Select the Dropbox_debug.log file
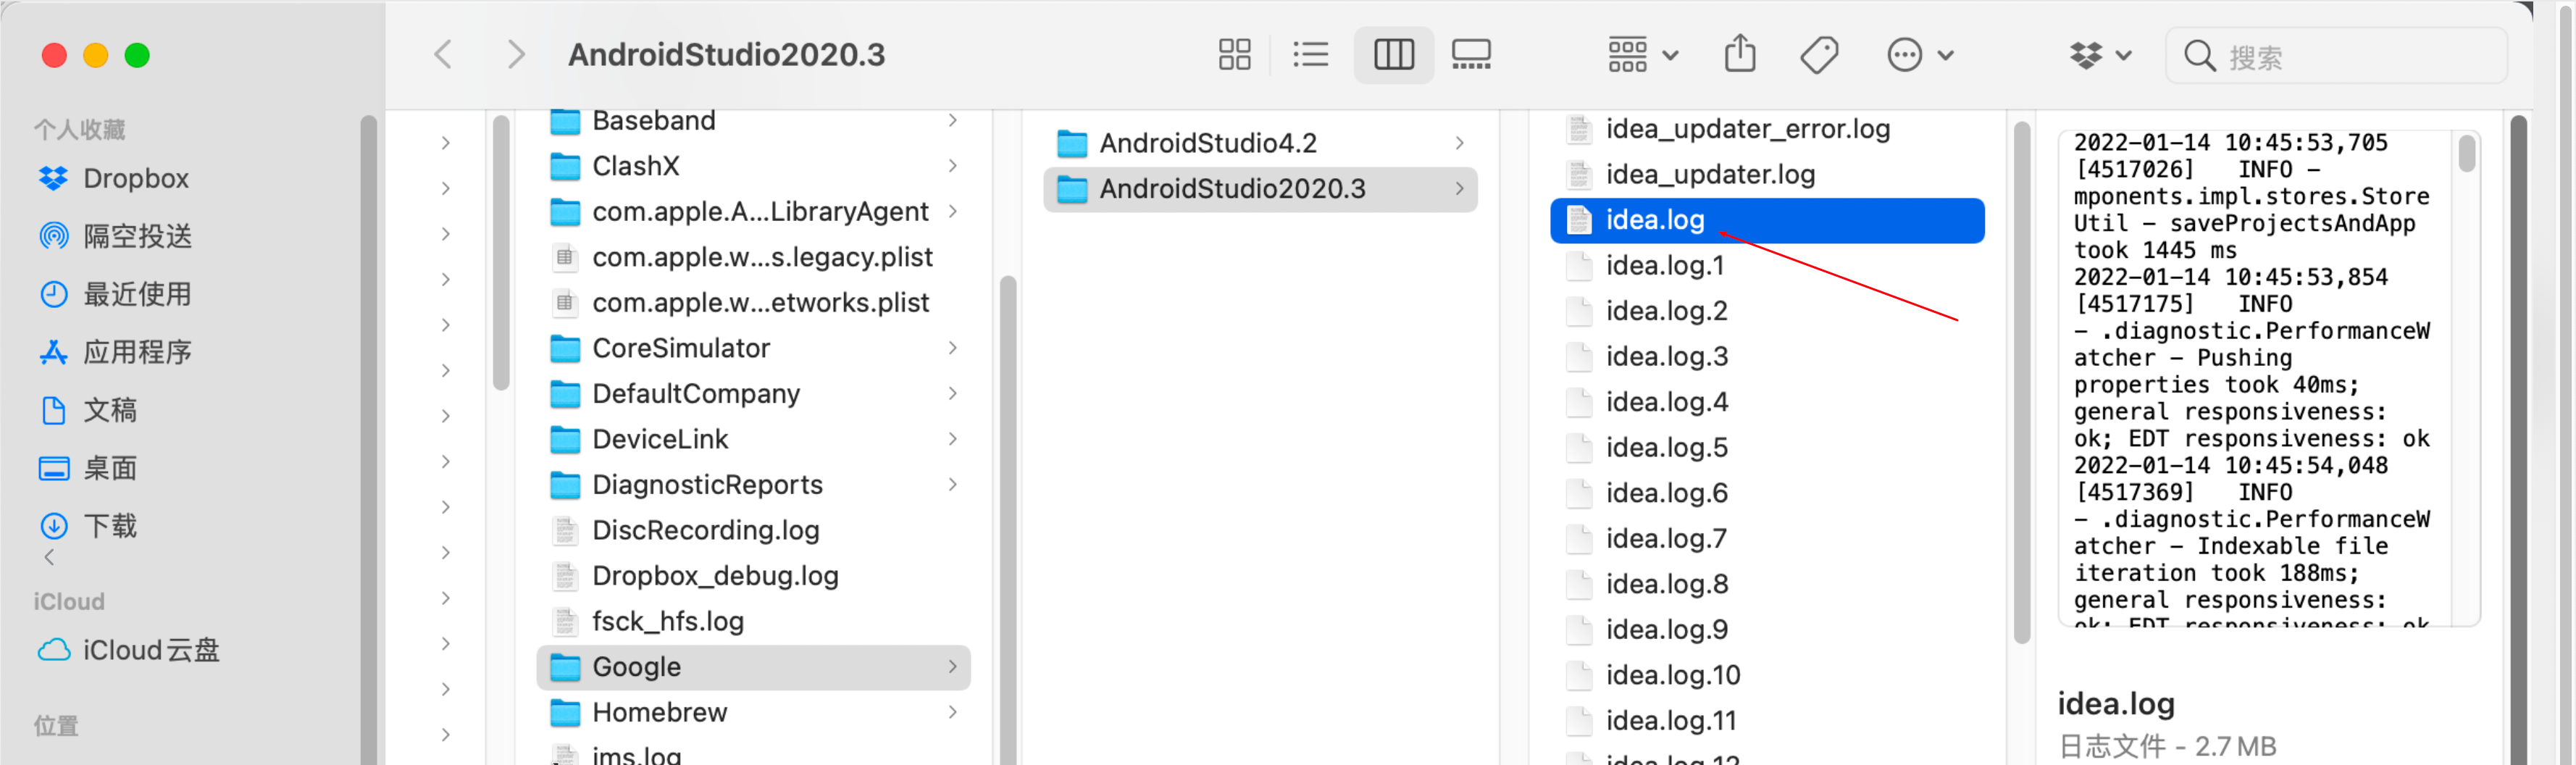The image size is (2576, 765). [x=754, y=575]
